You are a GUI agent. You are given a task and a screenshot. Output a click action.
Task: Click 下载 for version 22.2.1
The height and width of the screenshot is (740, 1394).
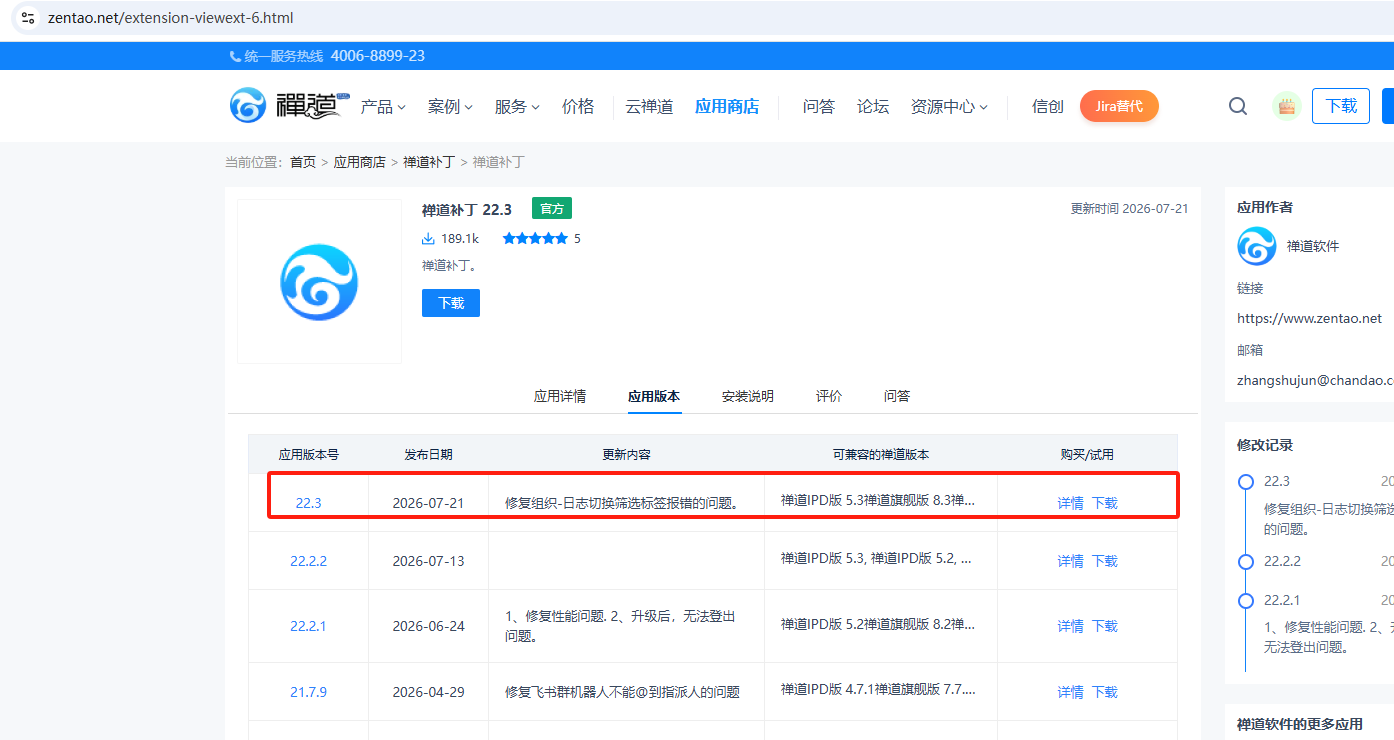[1105, 626]
